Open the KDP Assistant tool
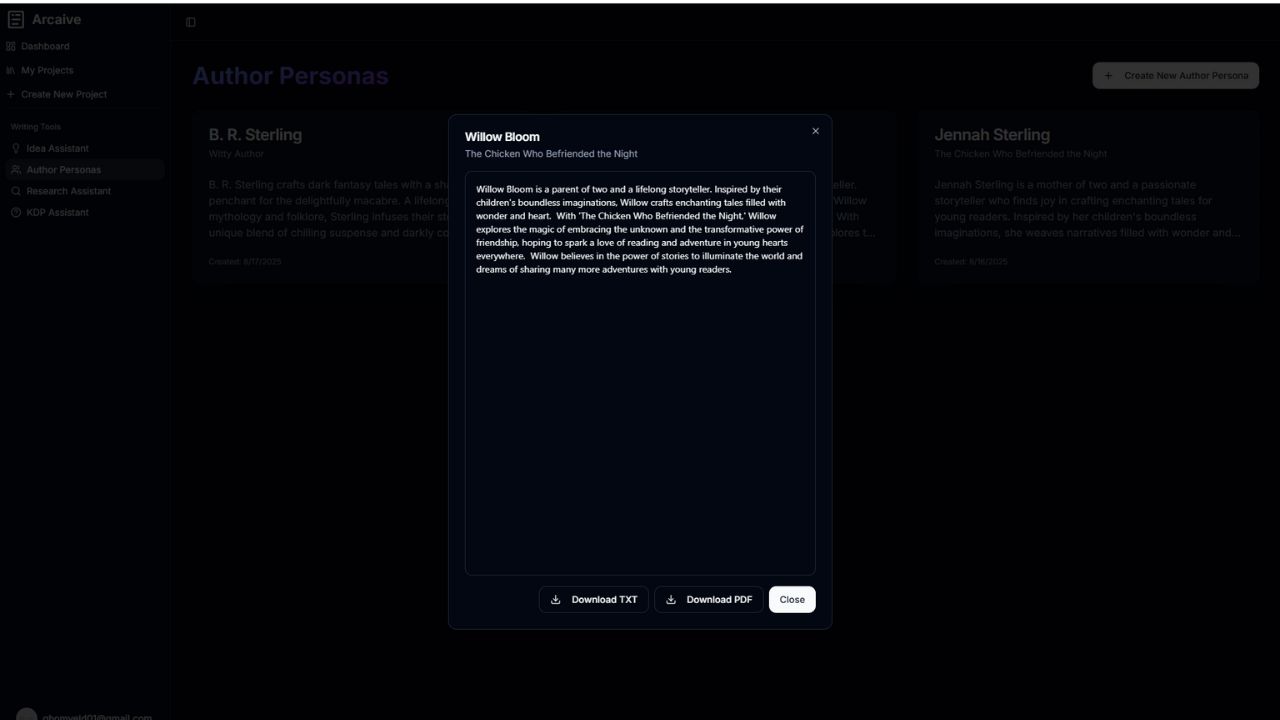The height and width of the screenshot is (720, 1280). click(x=50, y=212)
